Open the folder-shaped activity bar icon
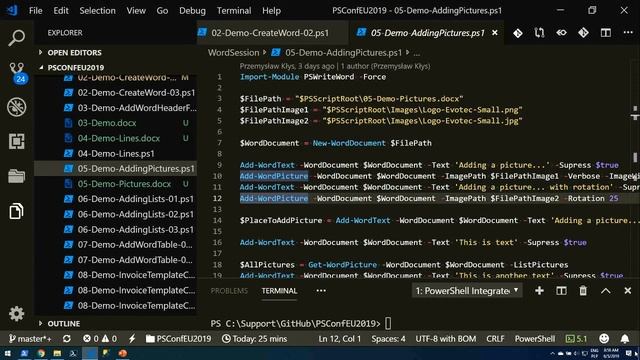 coord(16,176)
